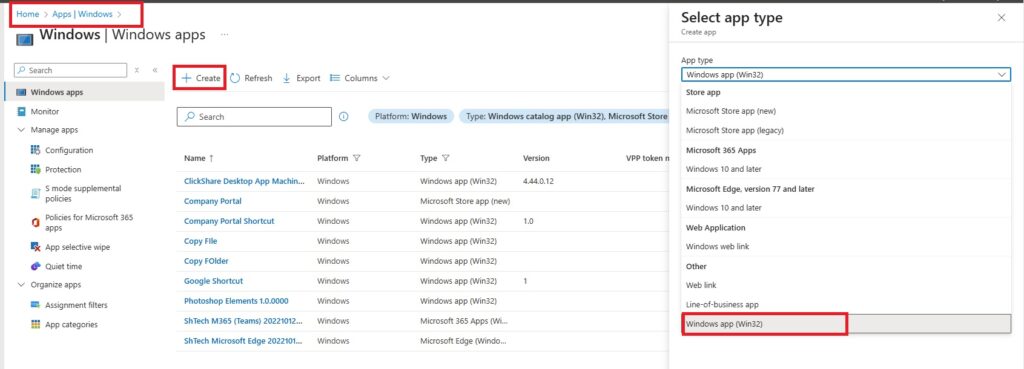Click the plus icon on Create
1024x369 pixels.
coord(186,78)
